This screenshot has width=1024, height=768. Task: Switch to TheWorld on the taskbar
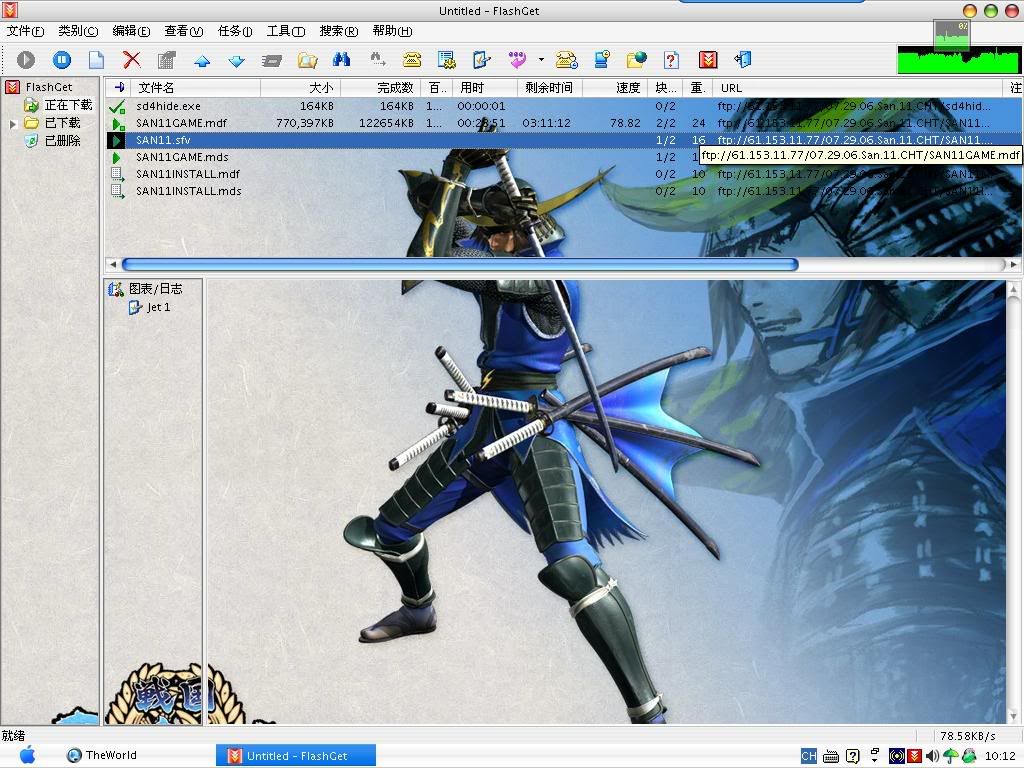(x=102, y=756)
